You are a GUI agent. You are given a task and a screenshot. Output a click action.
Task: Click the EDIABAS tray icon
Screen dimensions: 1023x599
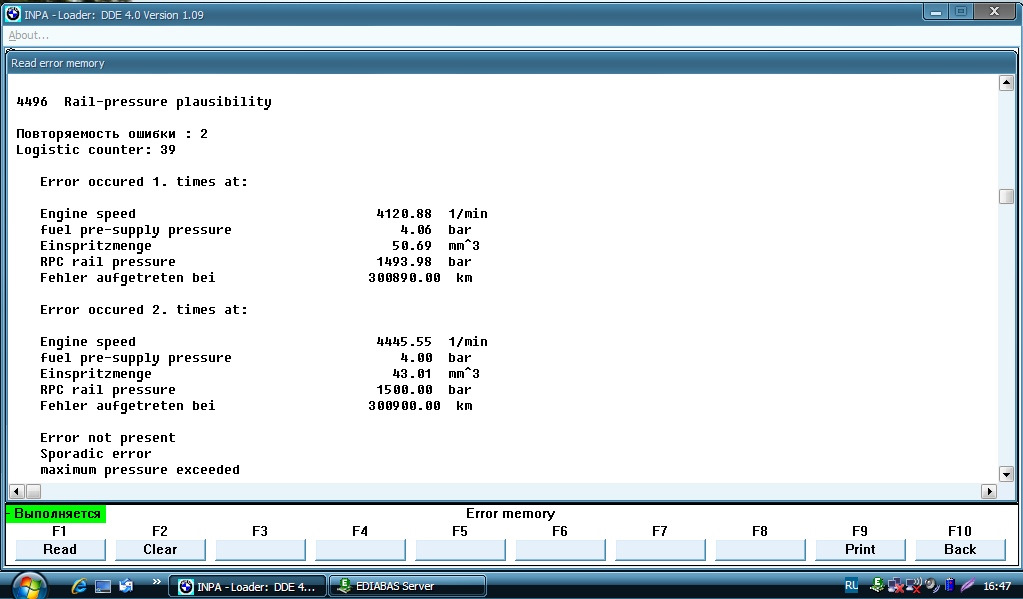click(878, 585)
